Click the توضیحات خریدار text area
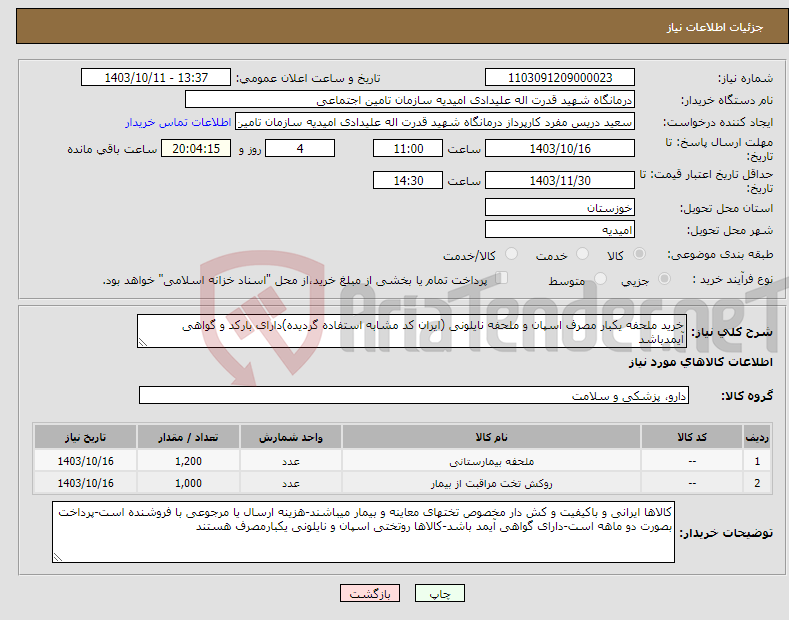 (363, 532)
